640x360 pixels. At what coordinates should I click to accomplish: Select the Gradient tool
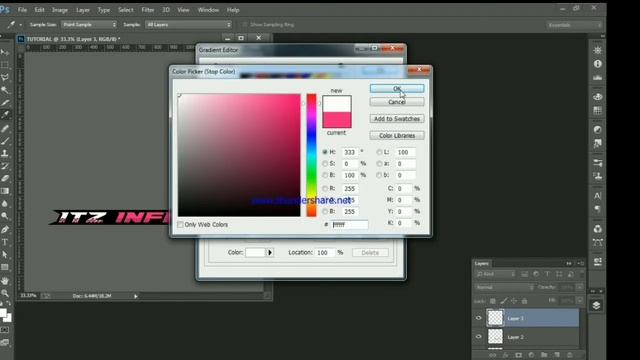point(4,191)
